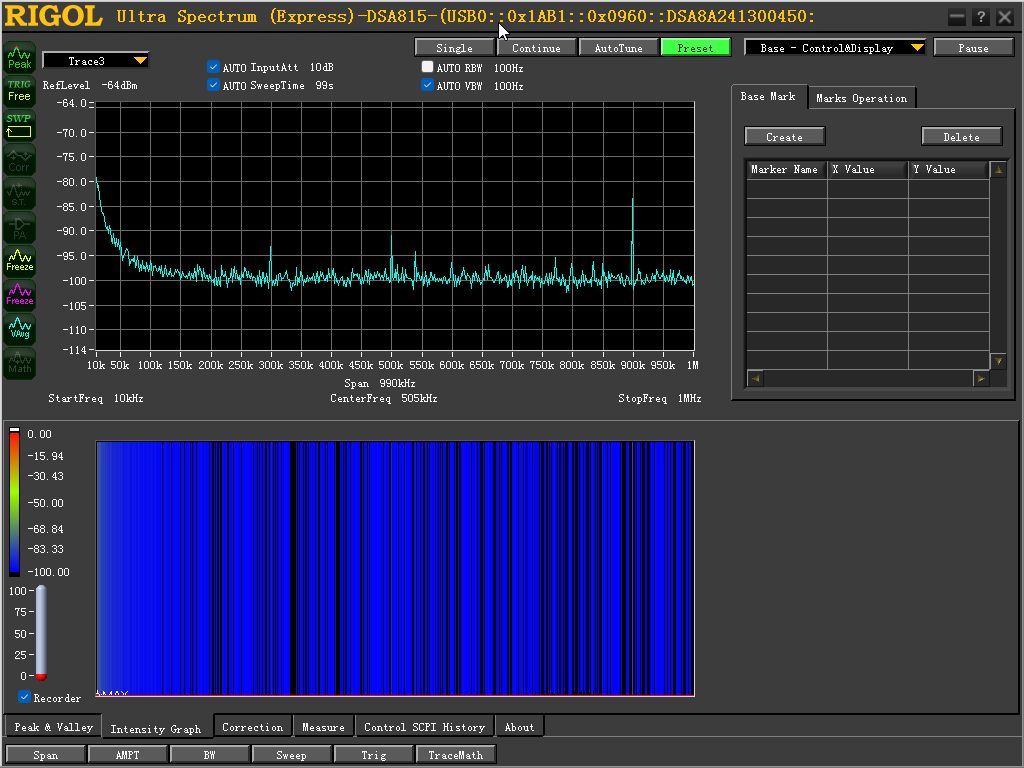Click the yellow Freeze trace icon

[20, 261]
